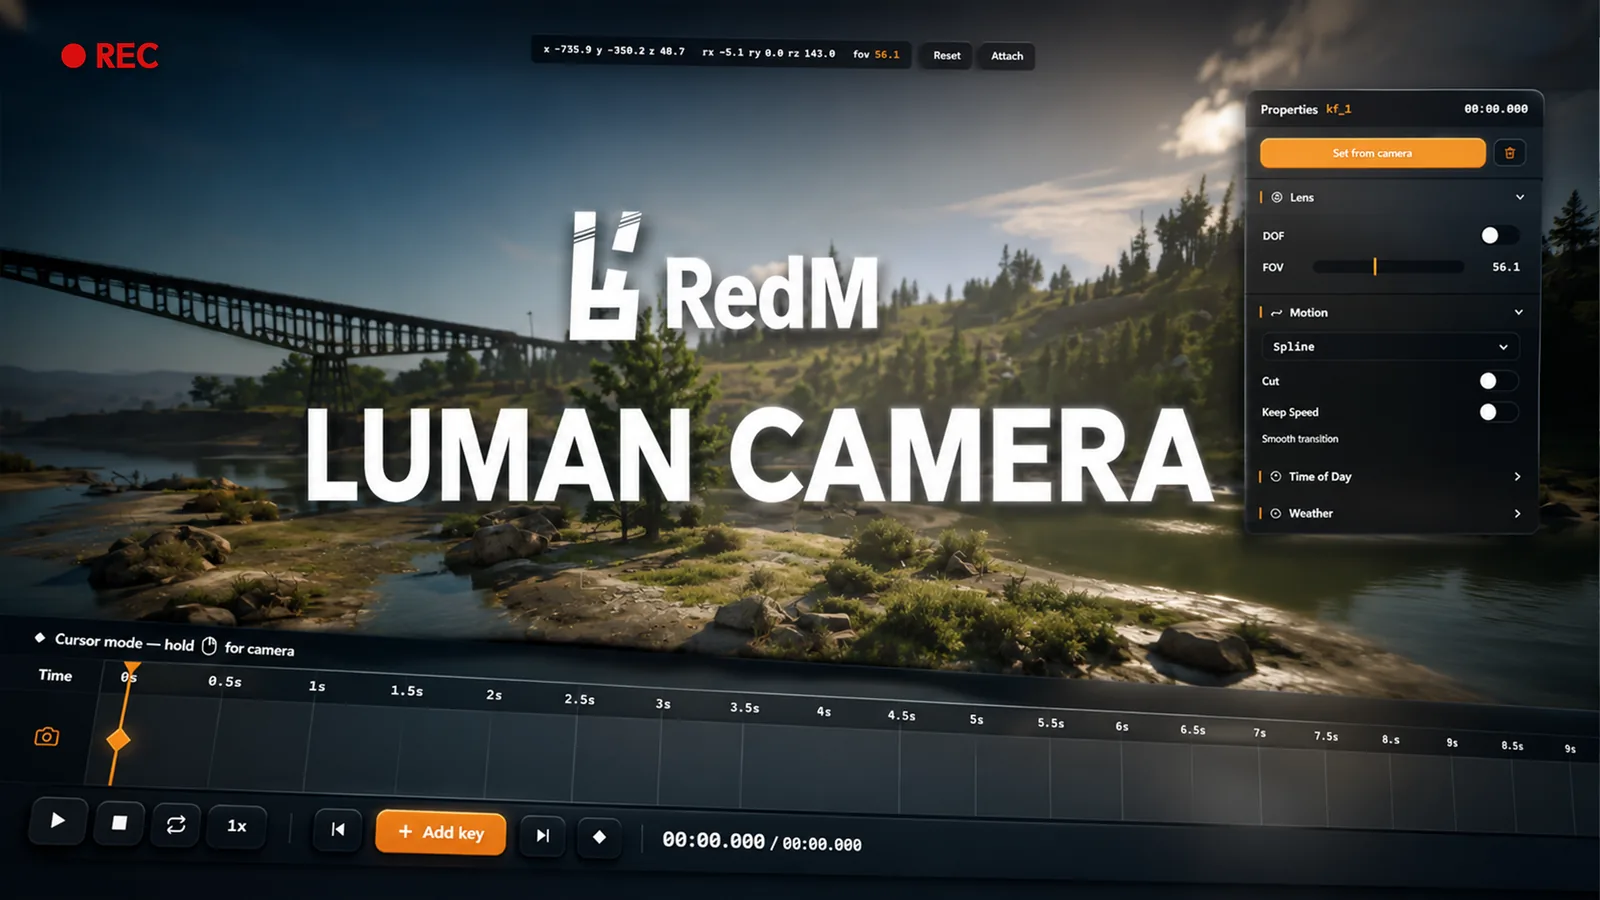Click the playhead marker at 0s
1600x900 pixels.
(x=132, y=667)
